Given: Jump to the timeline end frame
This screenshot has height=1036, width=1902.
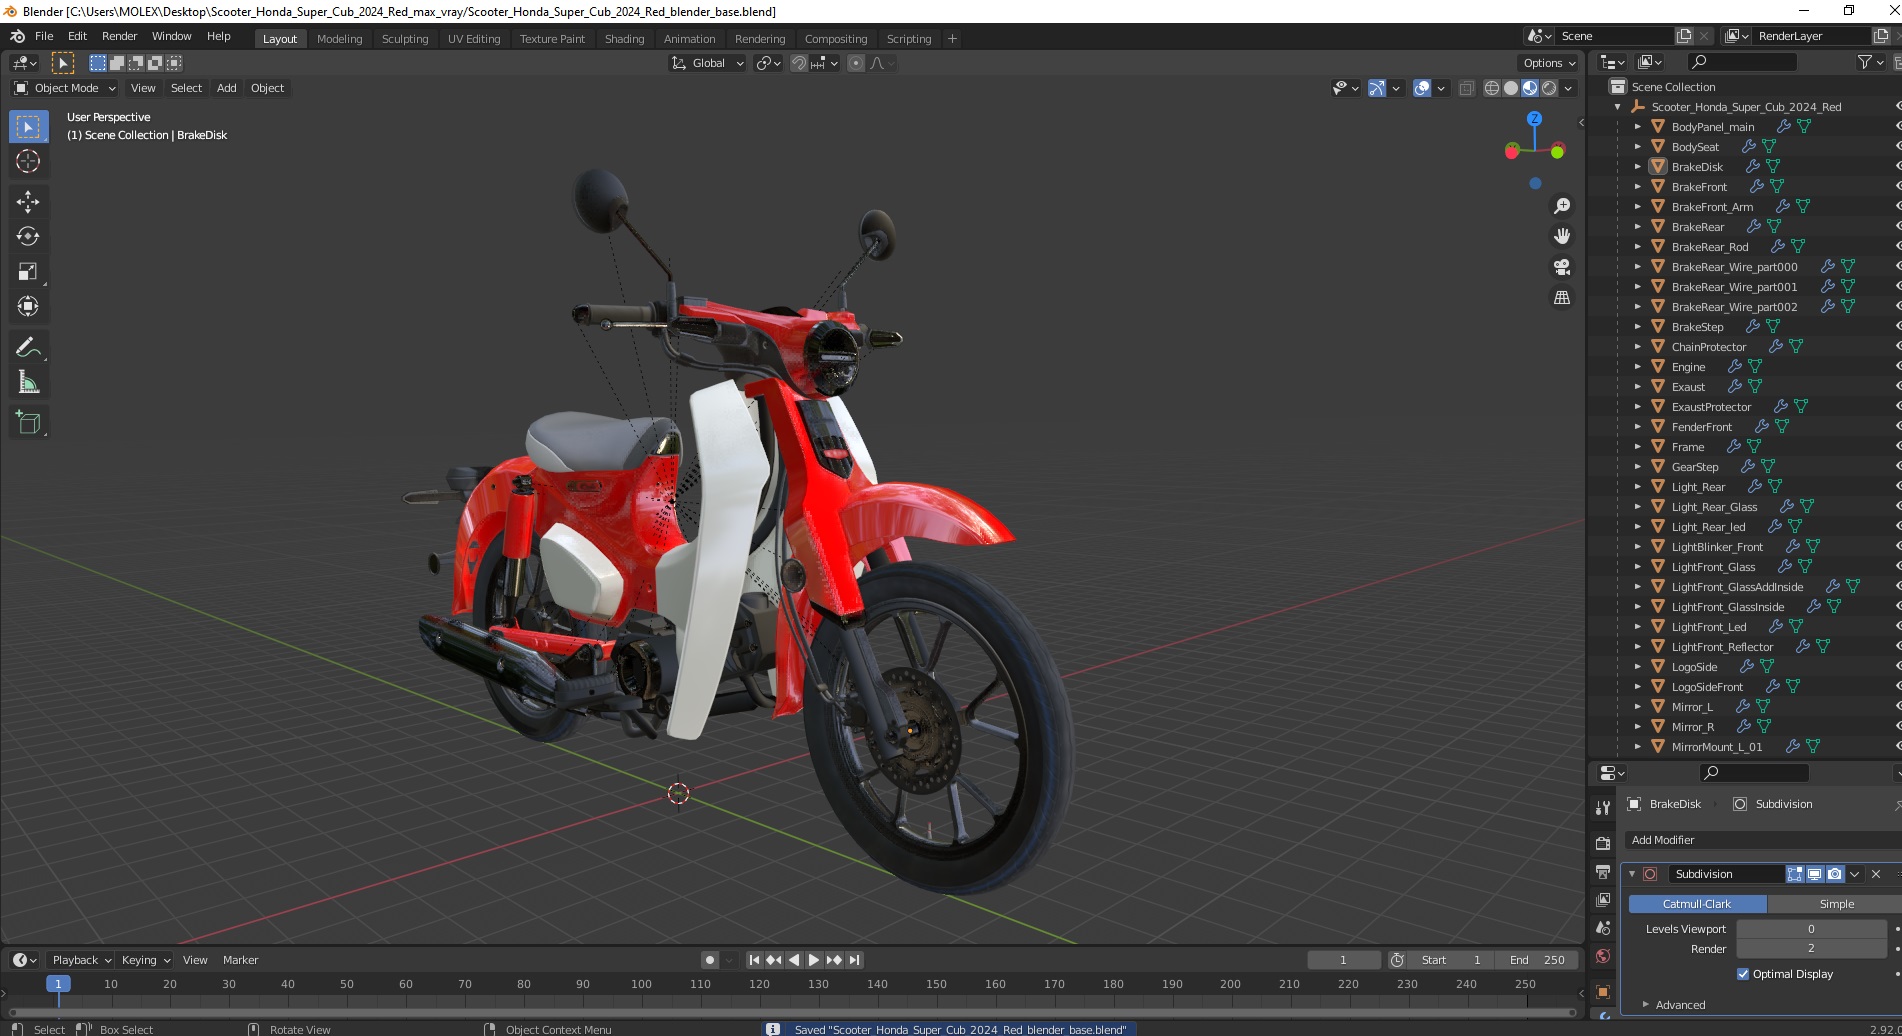Looking at the screenshot, I should click(854, 960).
